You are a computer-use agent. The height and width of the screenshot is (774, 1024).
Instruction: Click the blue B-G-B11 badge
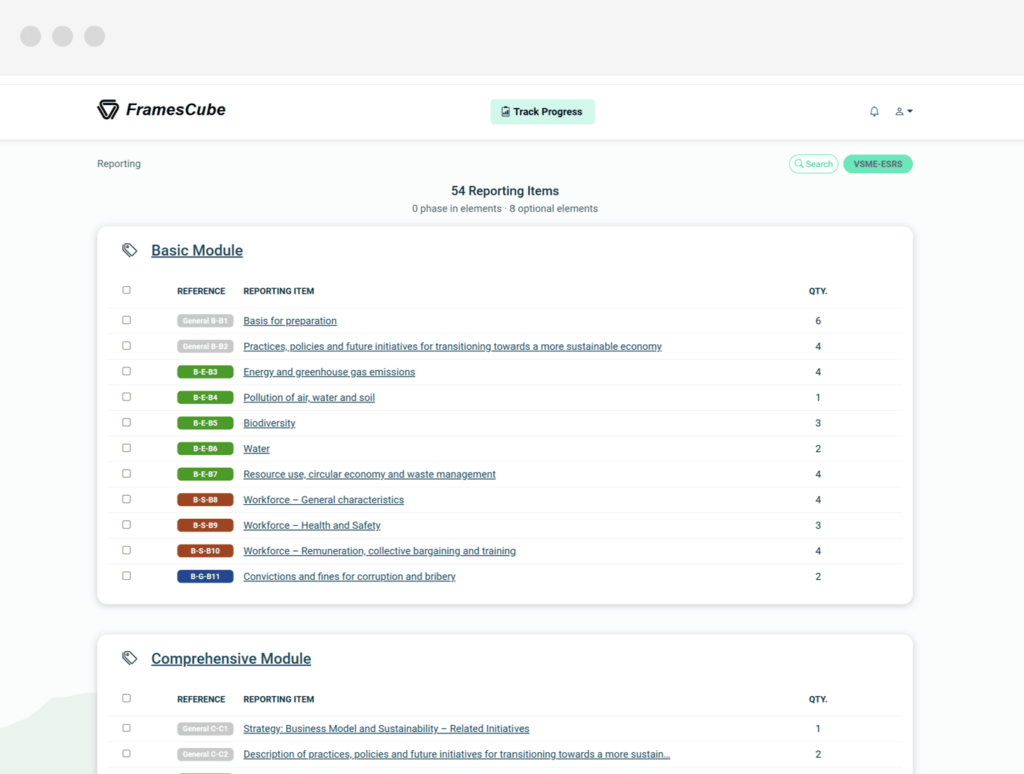[205, 576]
